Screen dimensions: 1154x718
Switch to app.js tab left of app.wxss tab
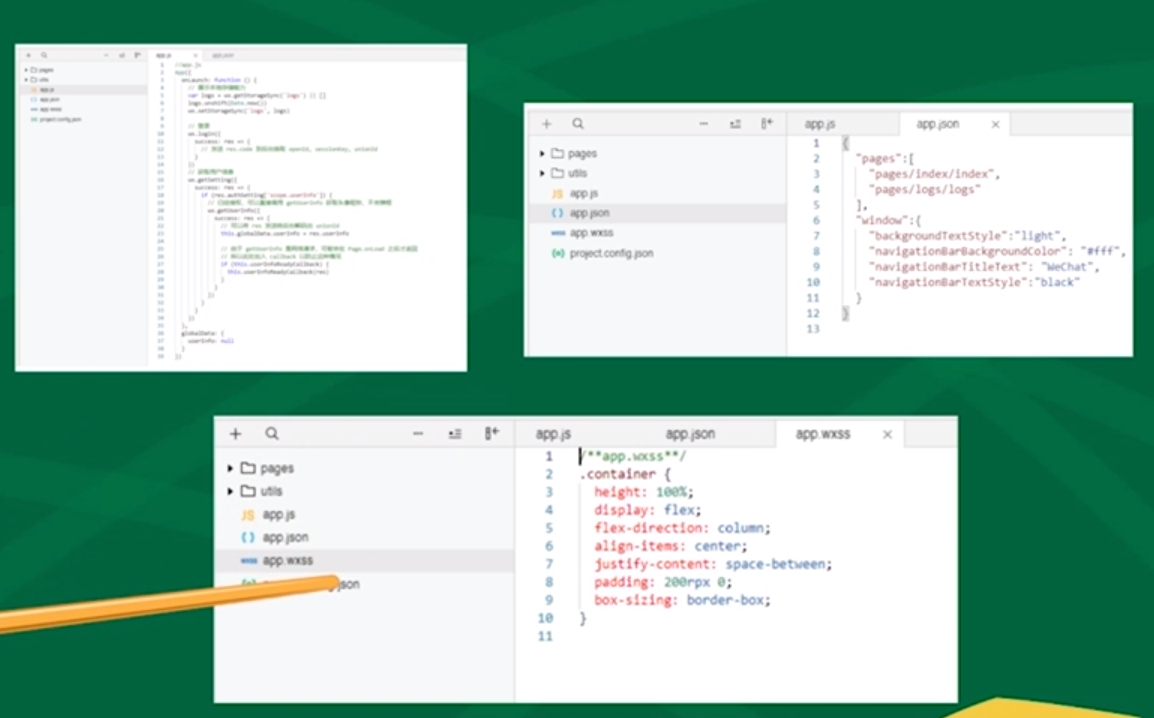(x=553, y=434)
